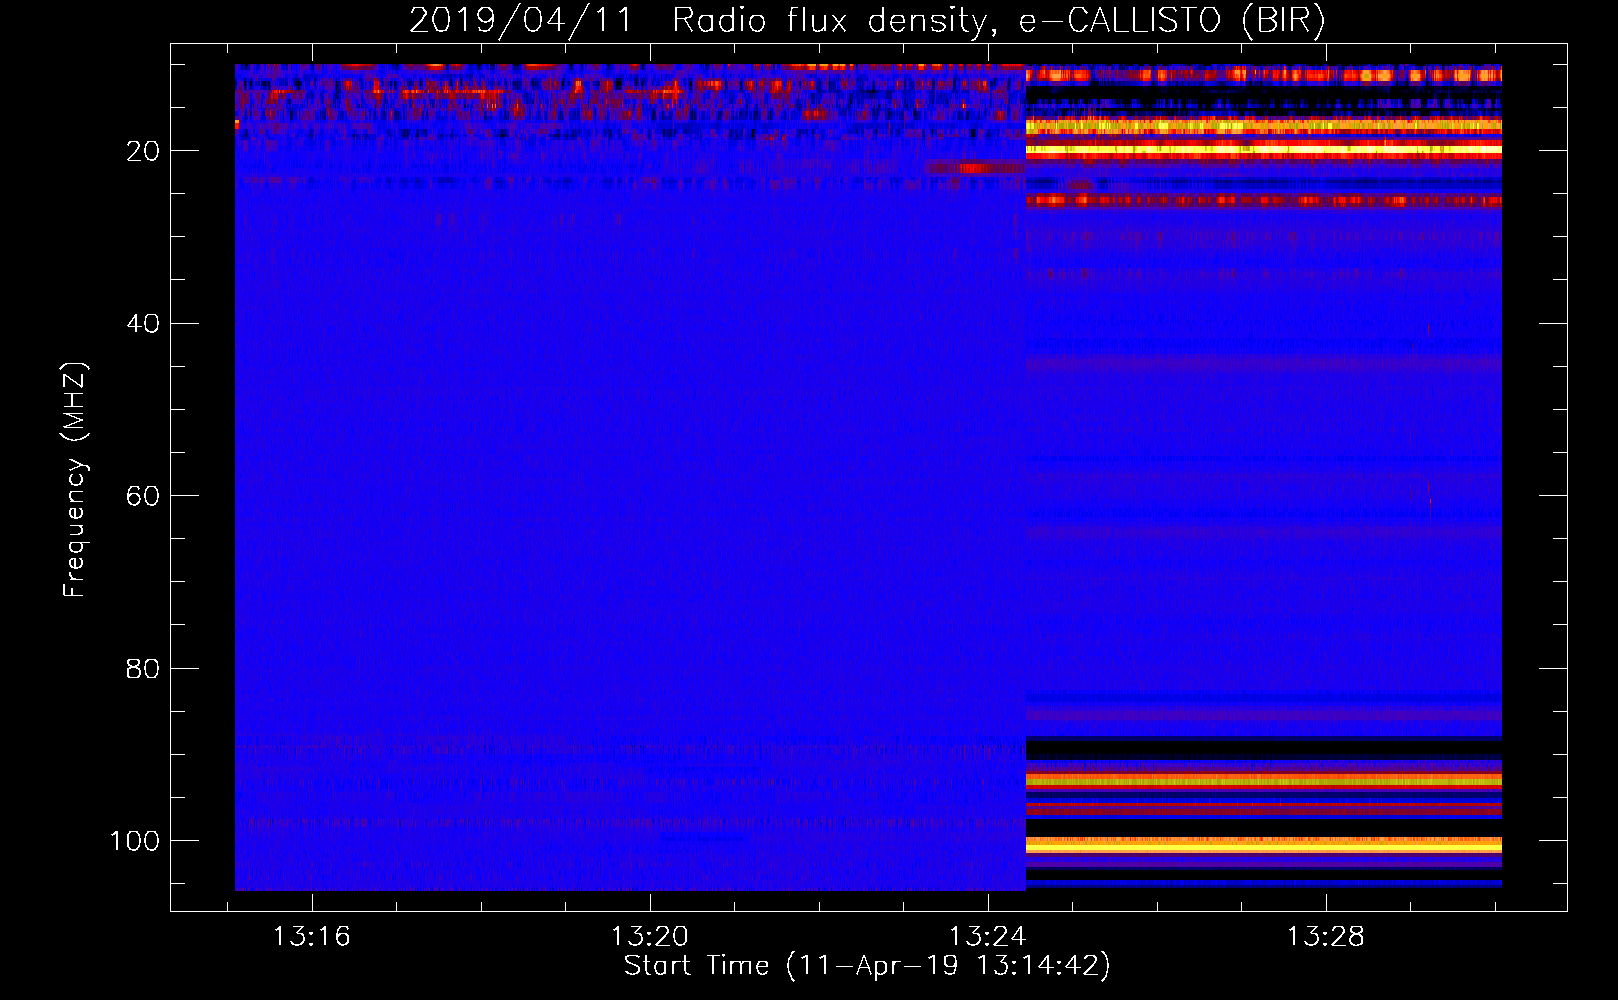Image resolution: width=1618 pixels, height=1000 pixels.
Task: Click the 13:28 time tick label
Action: point(1326,937)
